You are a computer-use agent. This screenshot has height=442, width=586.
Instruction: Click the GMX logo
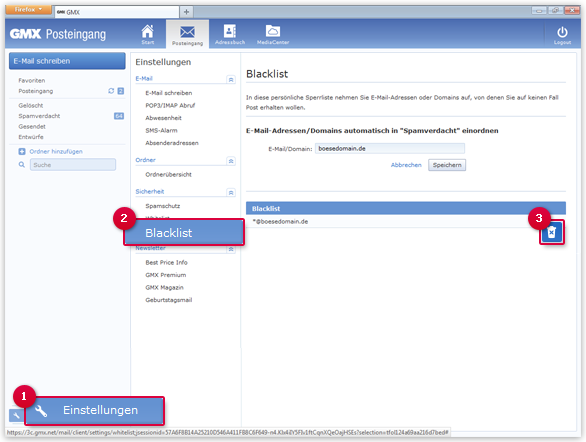point(25,34)
